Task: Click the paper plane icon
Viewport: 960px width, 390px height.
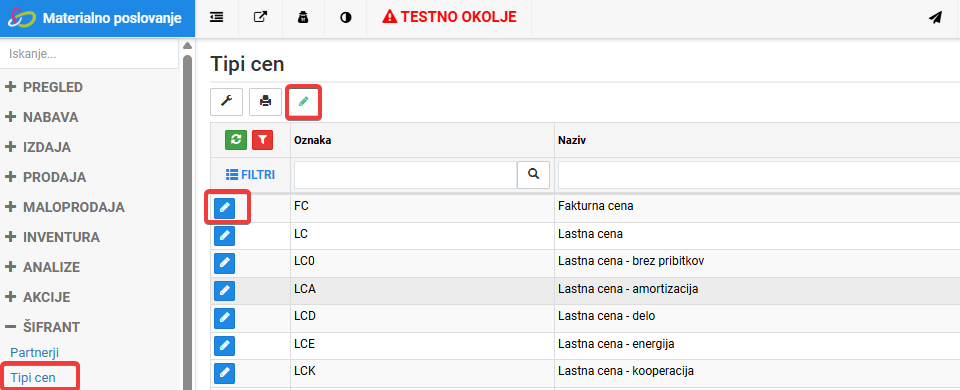Action: pos(934,18)
